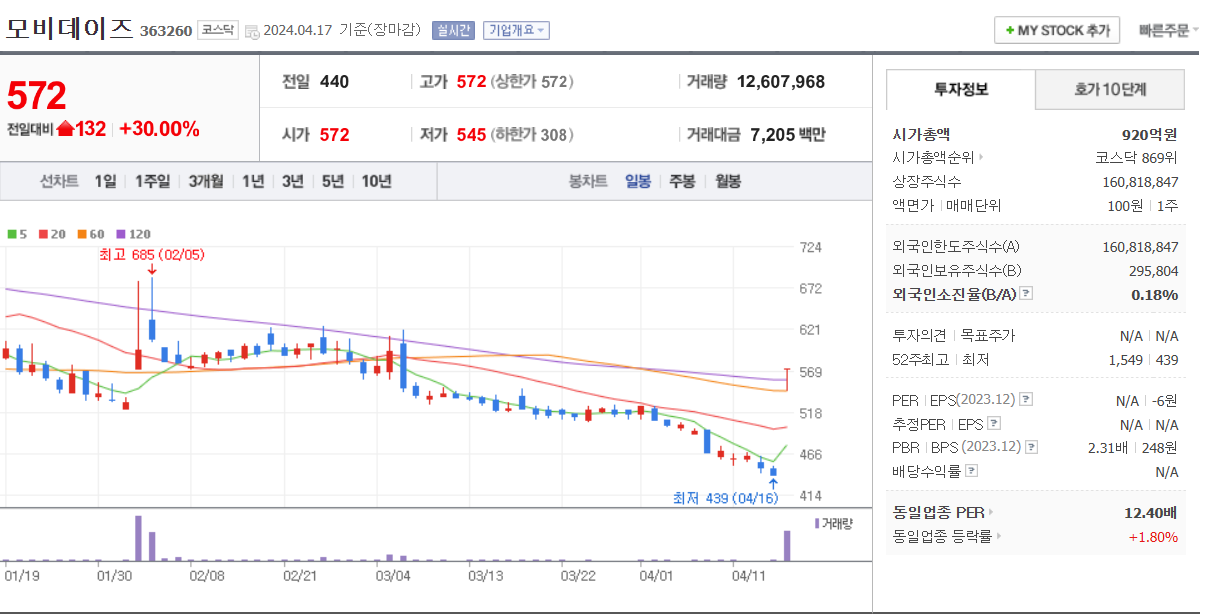This screenshot has width=1205, height=614.
Task: Select 1일 line chart period
Action: pyautogui.click(x=105, y=181)
